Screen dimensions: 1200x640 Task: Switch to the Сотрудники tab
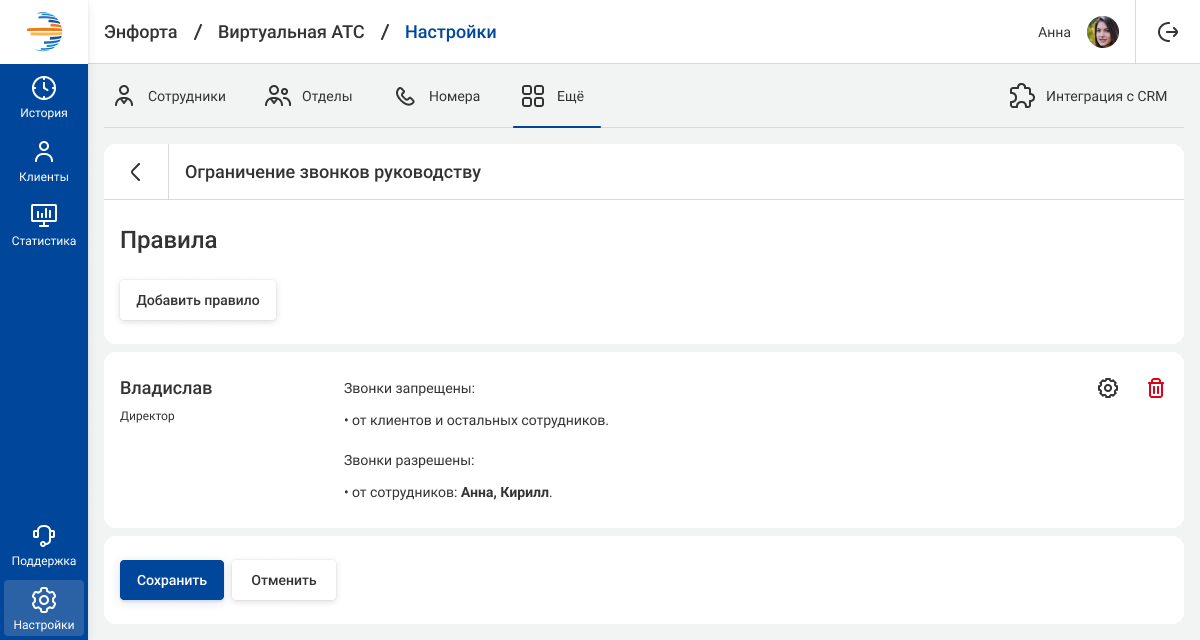(x=169, y=97)
